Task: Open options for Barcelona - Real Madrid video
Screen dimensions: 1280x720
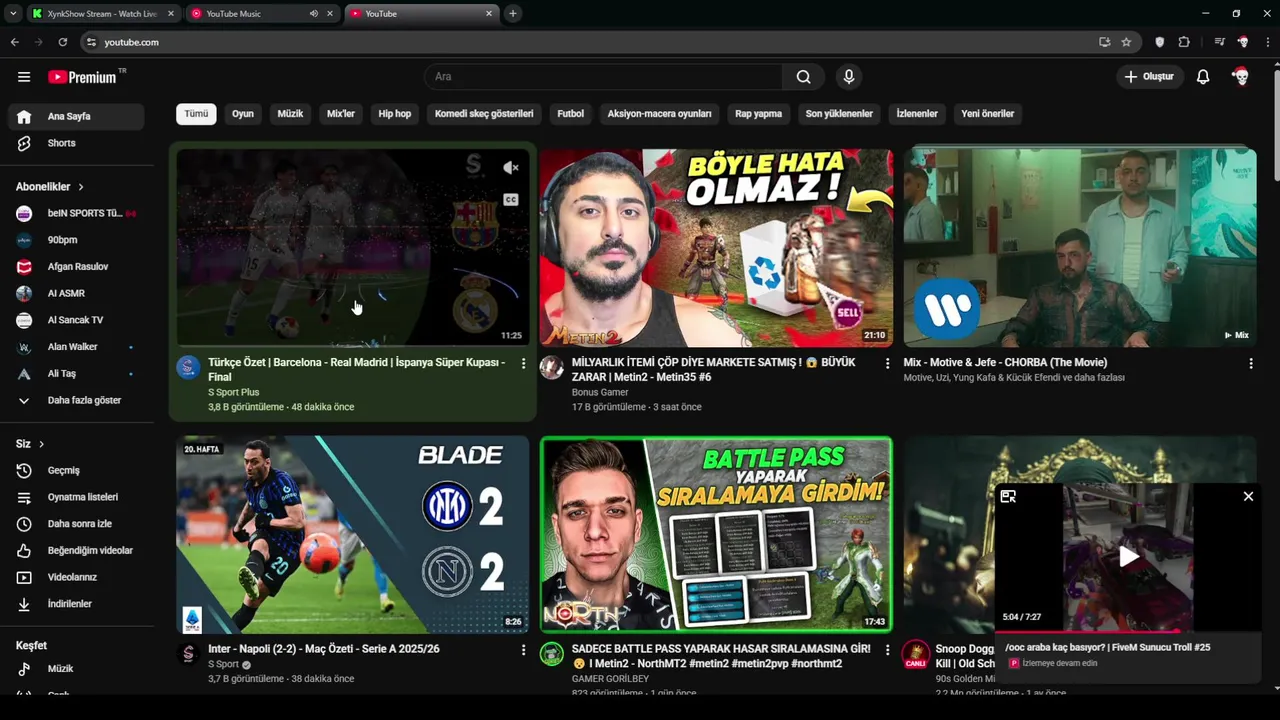Action: 523,363
